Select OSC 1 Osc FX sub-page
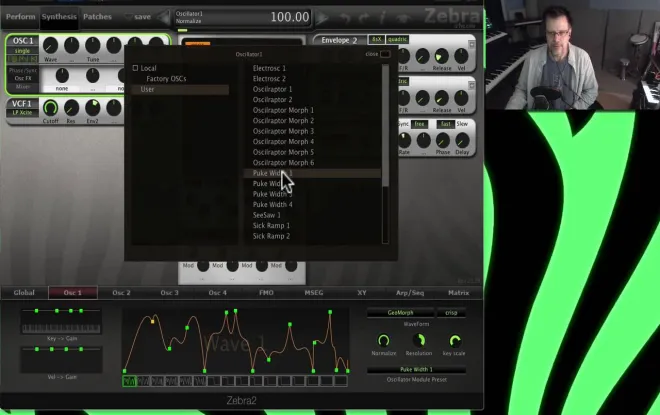 pos(23,78)
